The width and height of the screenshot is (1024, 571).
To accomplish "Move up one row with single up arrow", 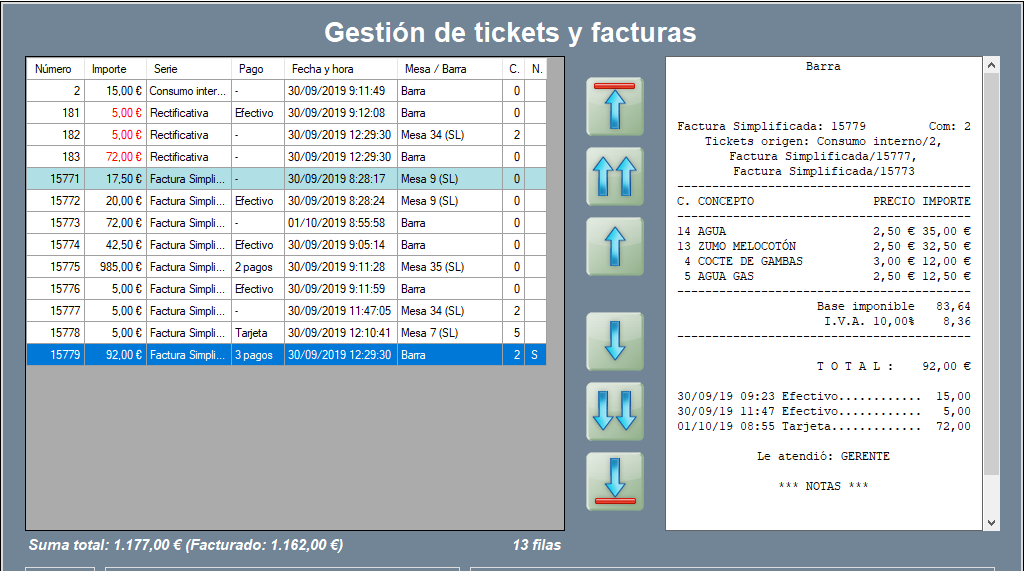I will 615,246.
